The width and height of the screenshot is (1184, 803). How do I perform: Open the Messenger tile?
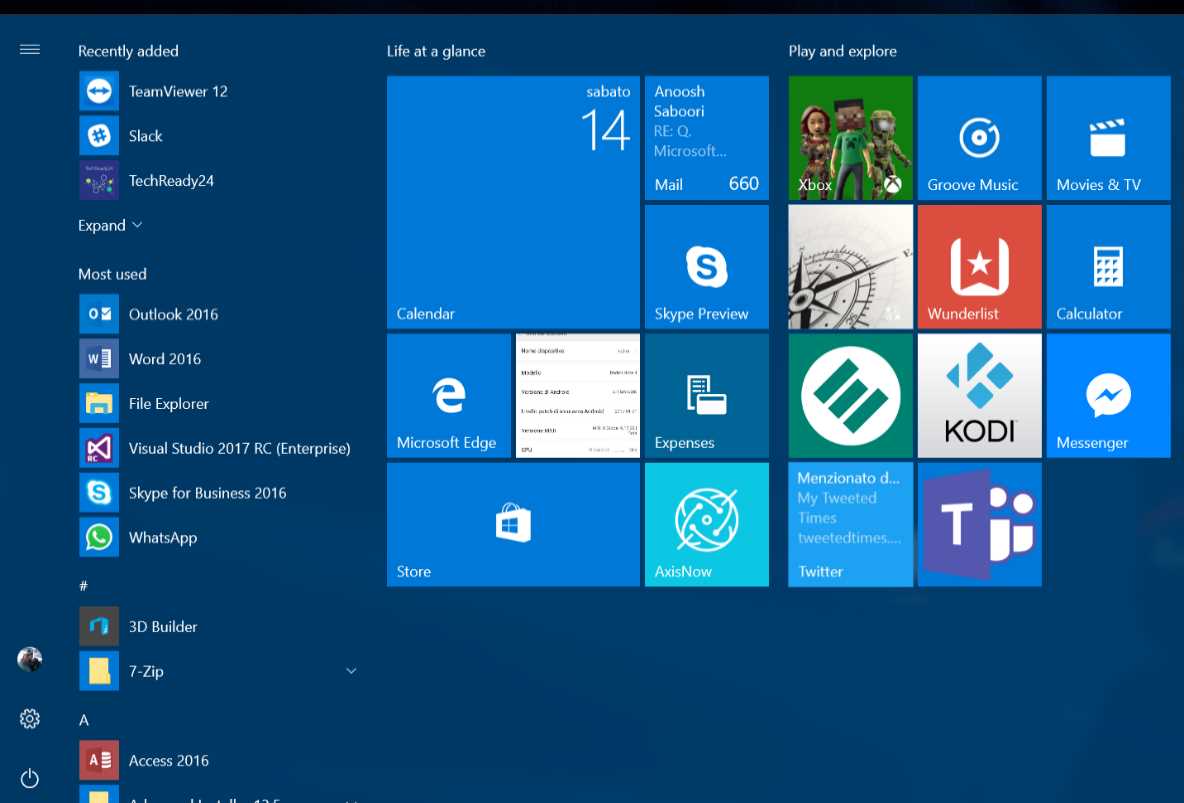1107,395
